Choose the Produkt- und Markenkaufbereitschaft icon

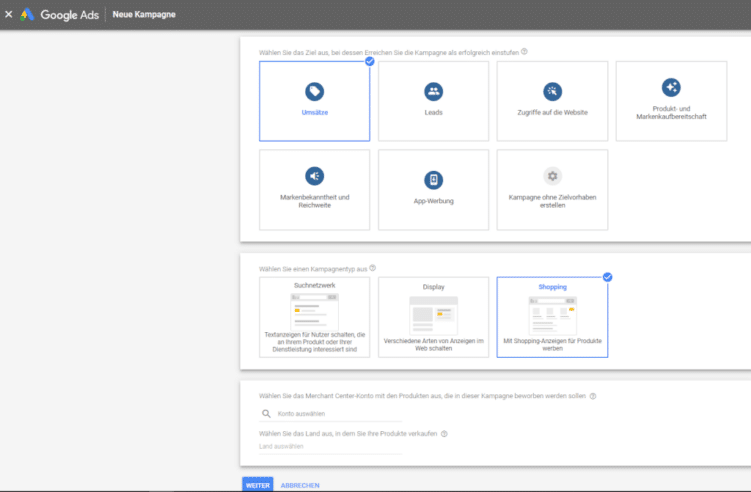tap(671, 88)
